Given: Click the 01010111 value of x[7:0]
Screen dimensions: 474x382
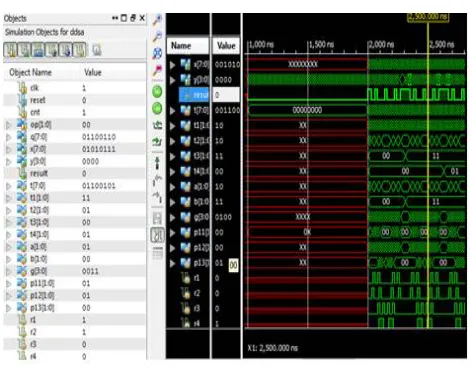Looking at the screenshot, I should tap(99, 149).
